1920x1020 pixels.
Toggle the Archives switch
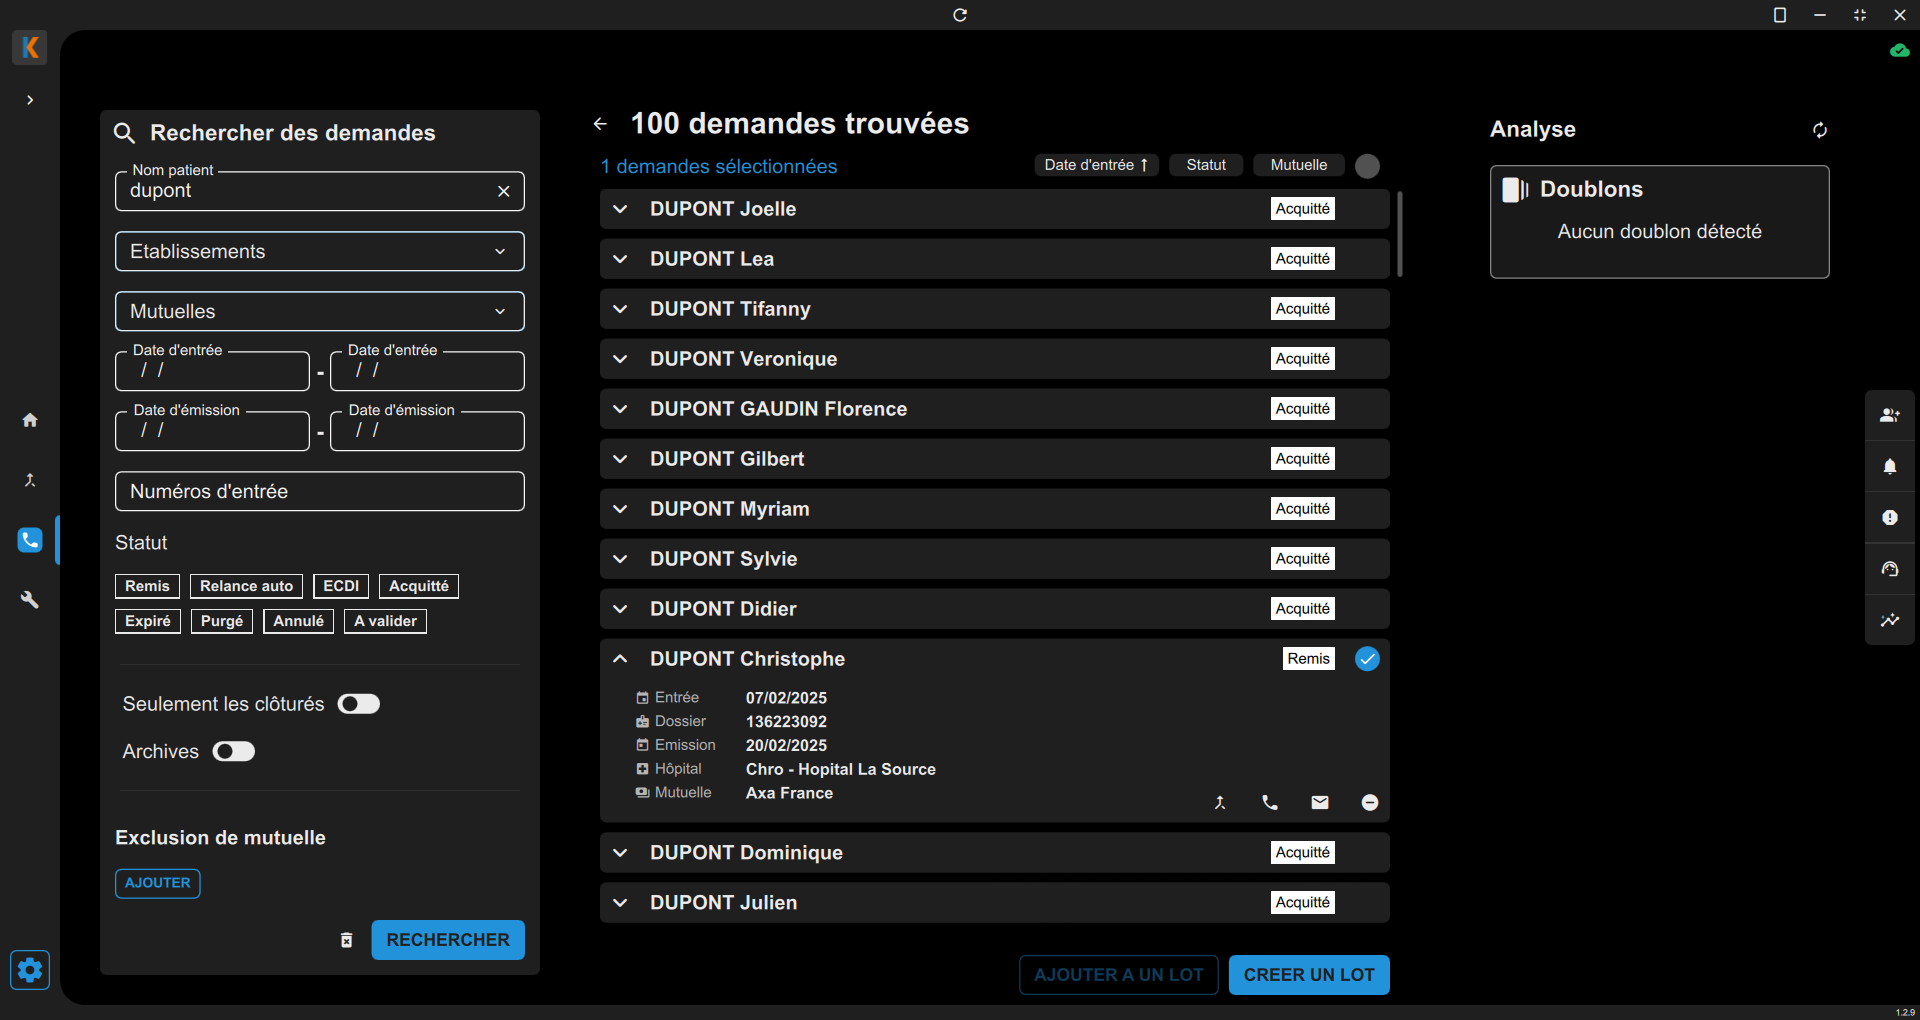click(x=234, y=752)
